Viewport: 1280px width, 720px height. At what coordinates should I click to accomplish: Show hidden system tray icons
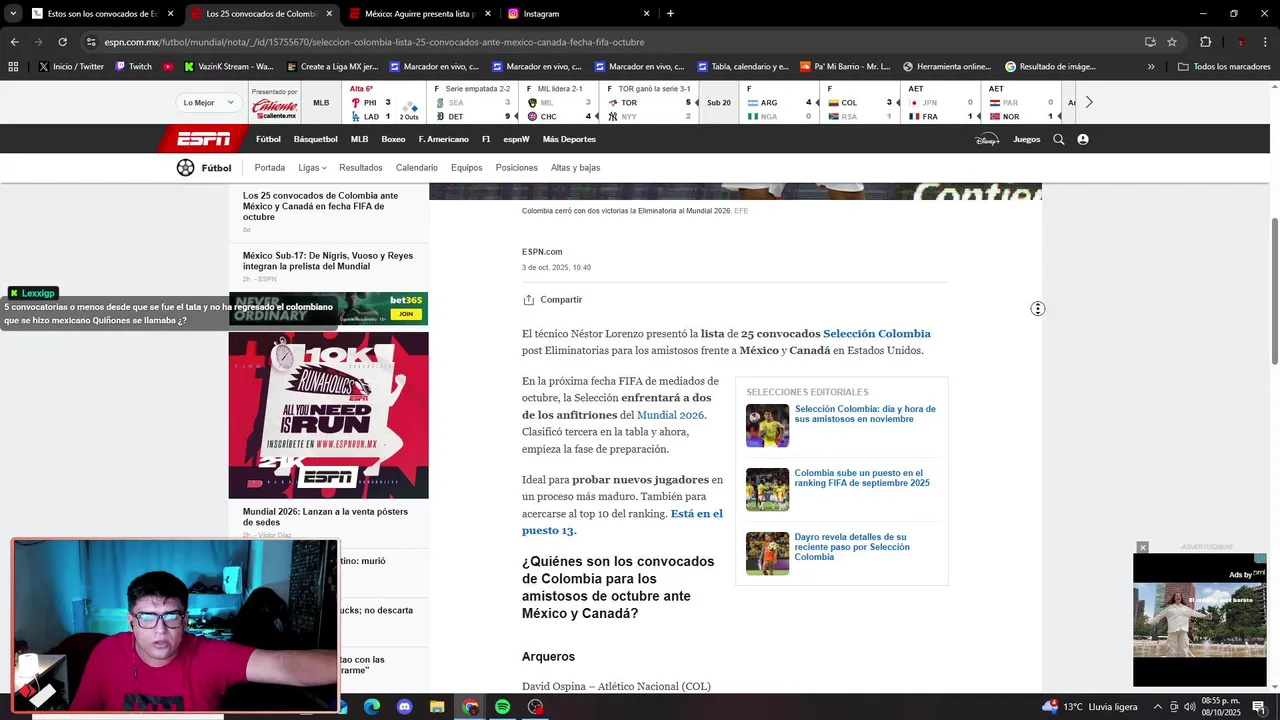(x=1158, y=707)
